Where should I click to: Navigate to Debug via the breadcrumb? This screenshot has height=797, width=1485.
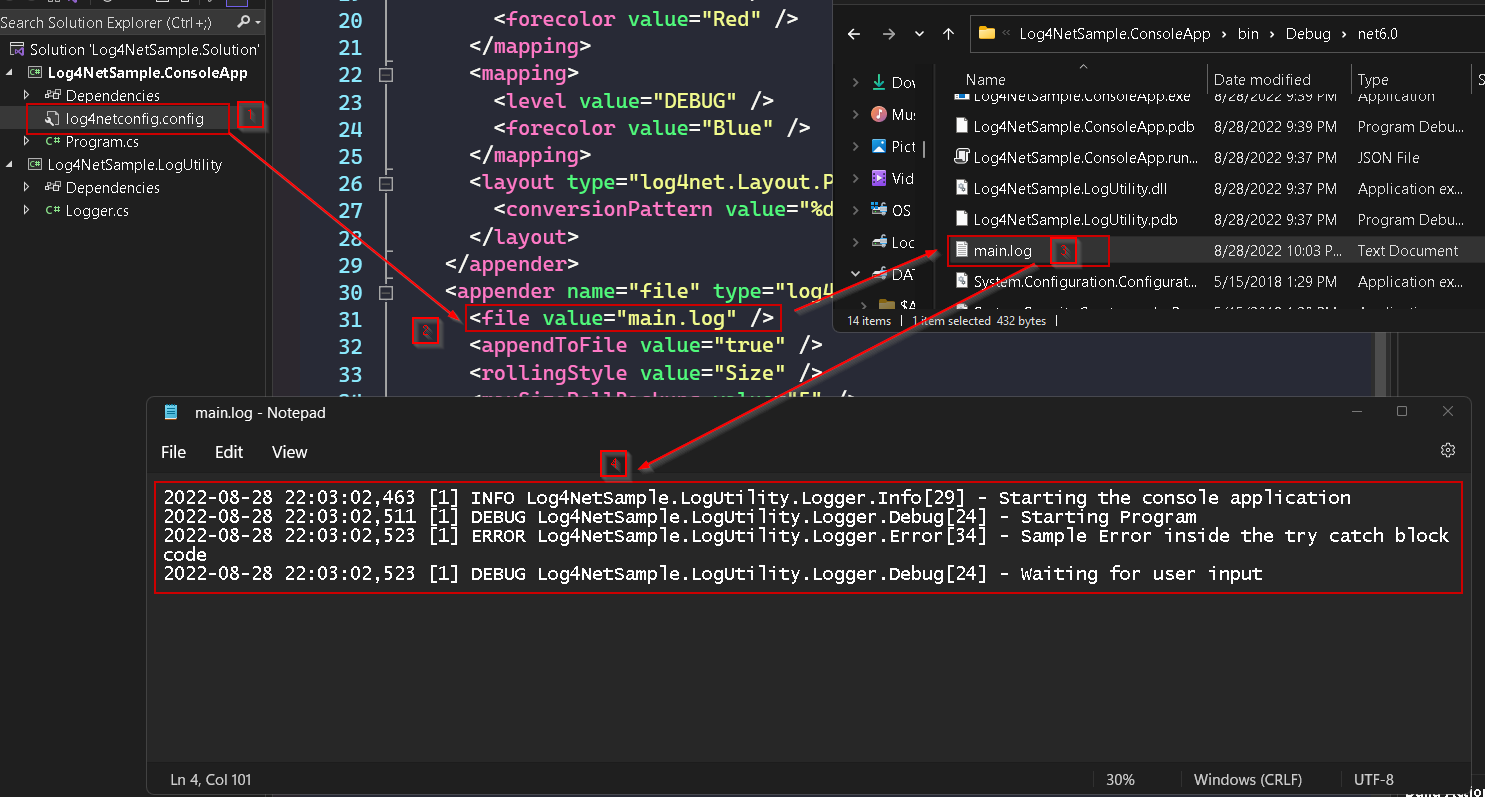point(1308,33)
